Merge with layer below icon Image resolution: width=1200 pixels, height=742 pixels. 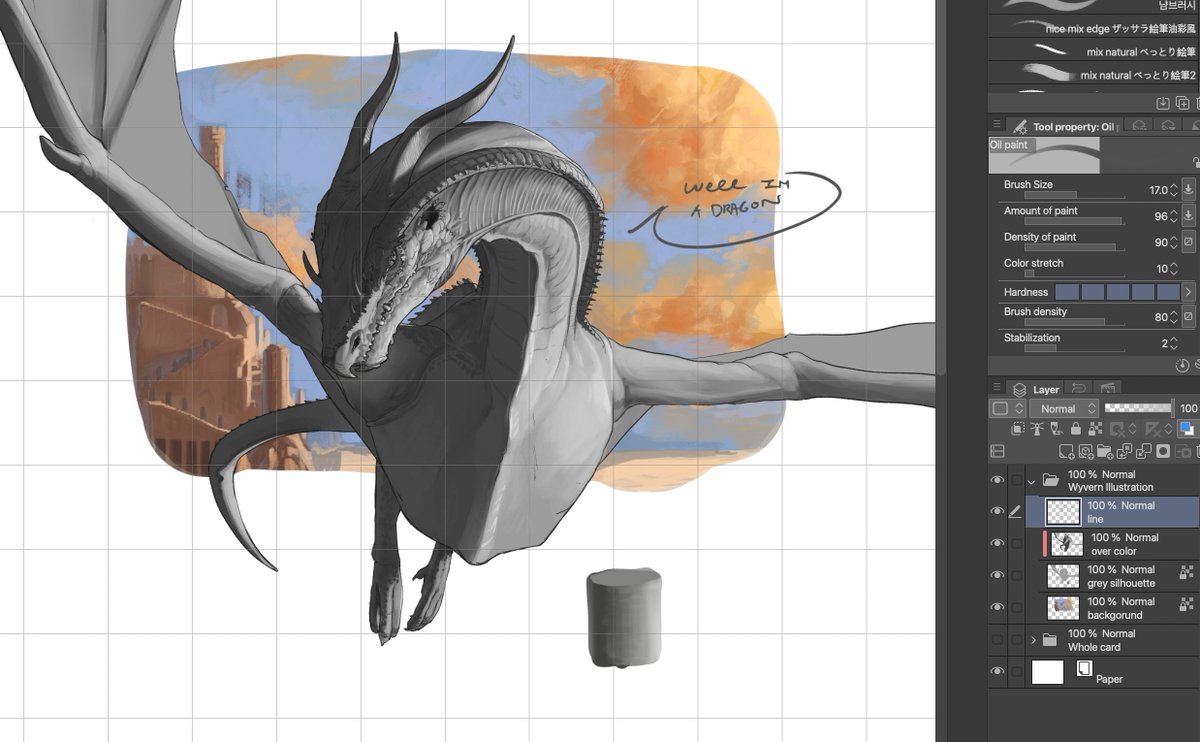[x=1143, y=452]
